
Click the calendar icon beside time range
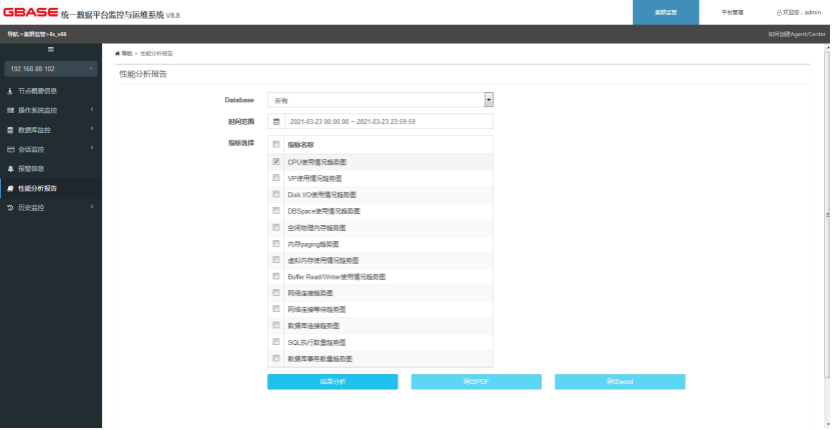point(276,122)
